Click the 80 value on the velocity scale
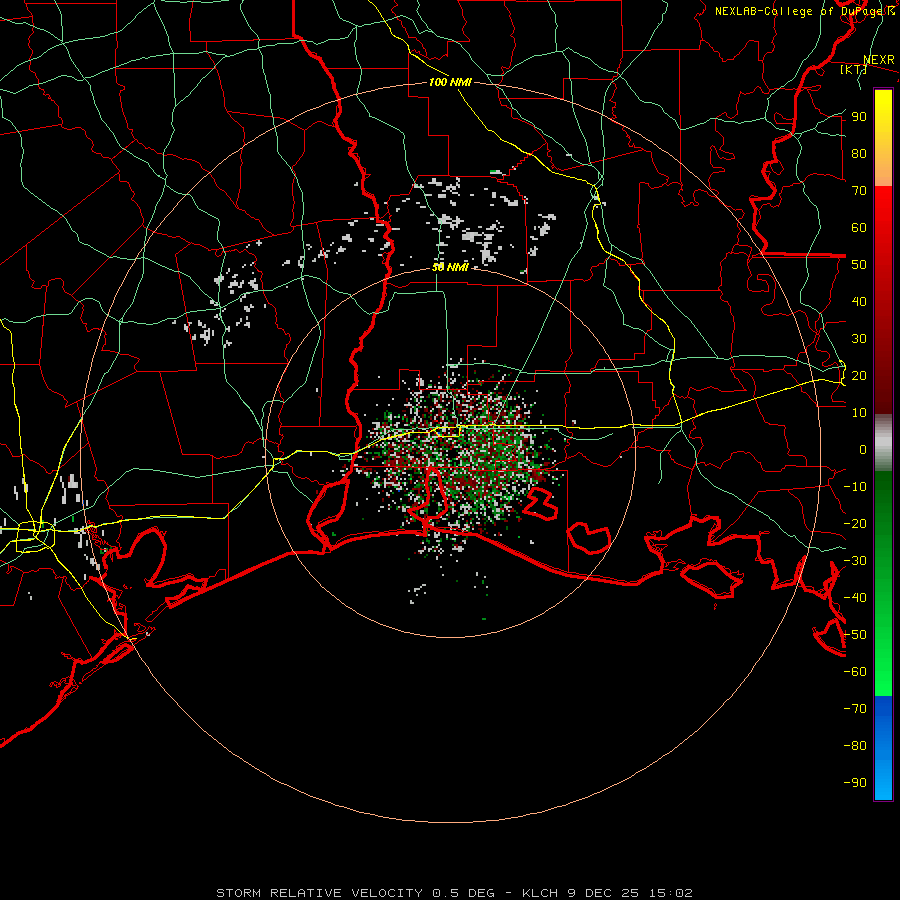Screen dimensions: 900x900 [859, 154]
